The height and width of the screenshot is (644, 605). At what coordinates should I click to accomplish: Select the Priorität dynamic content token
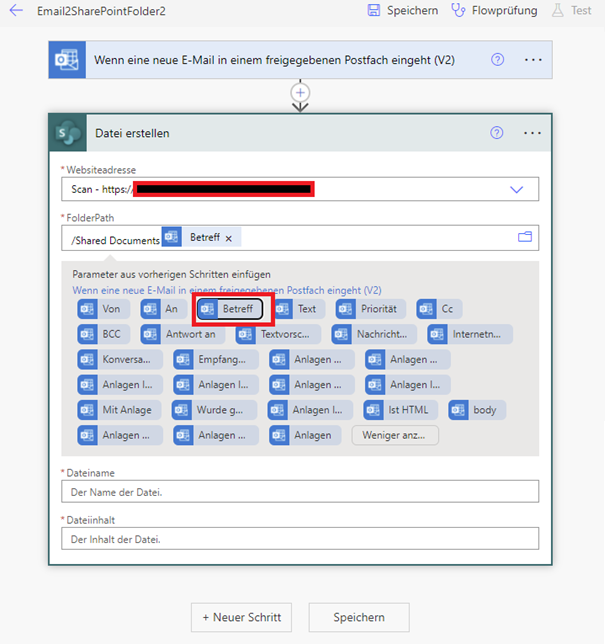[x=370, y=309]
